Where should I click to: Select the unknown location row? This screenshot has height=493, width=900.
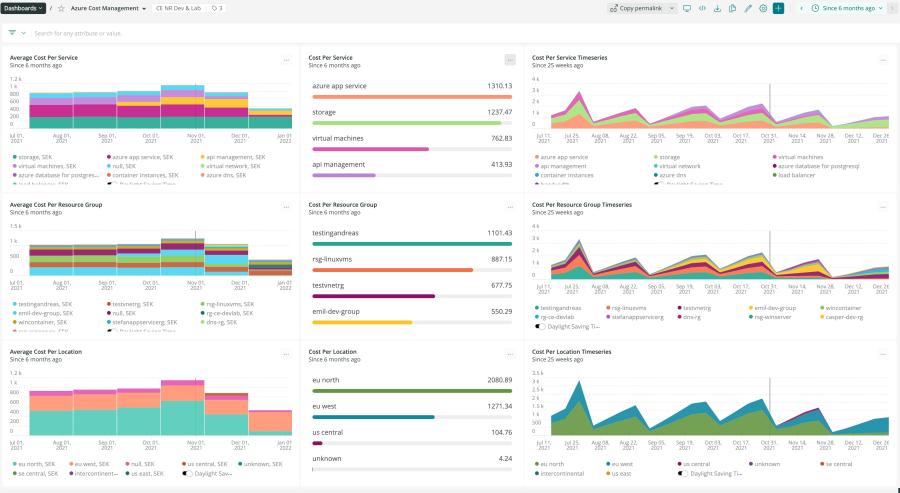click(412, 463)
